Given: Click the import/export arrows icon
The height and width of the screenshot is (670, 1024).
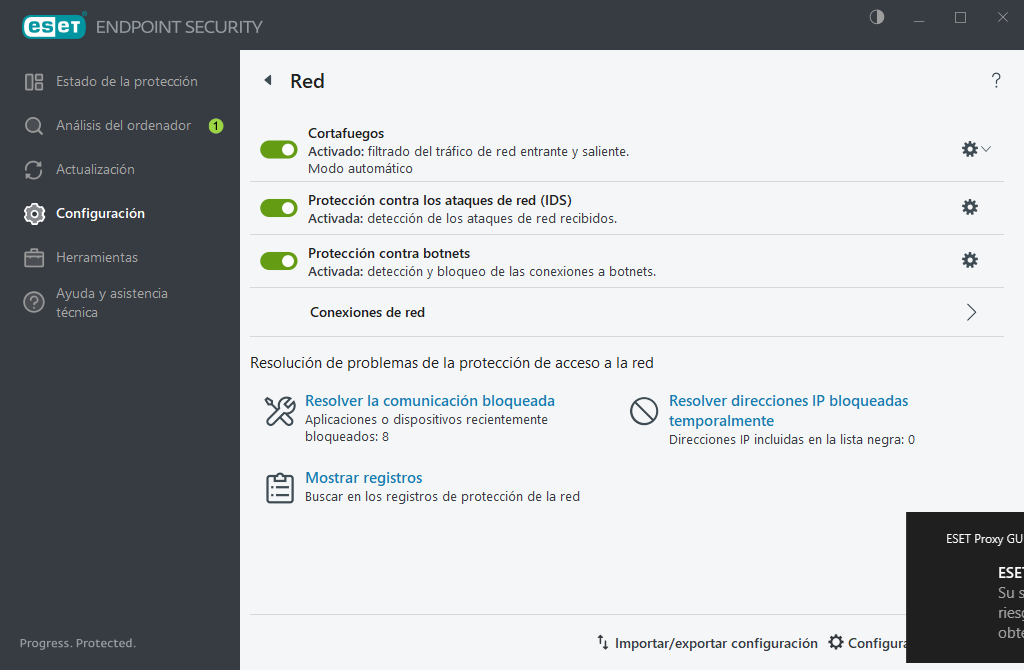Looking at the screenshot, I should tap(603, 642).
